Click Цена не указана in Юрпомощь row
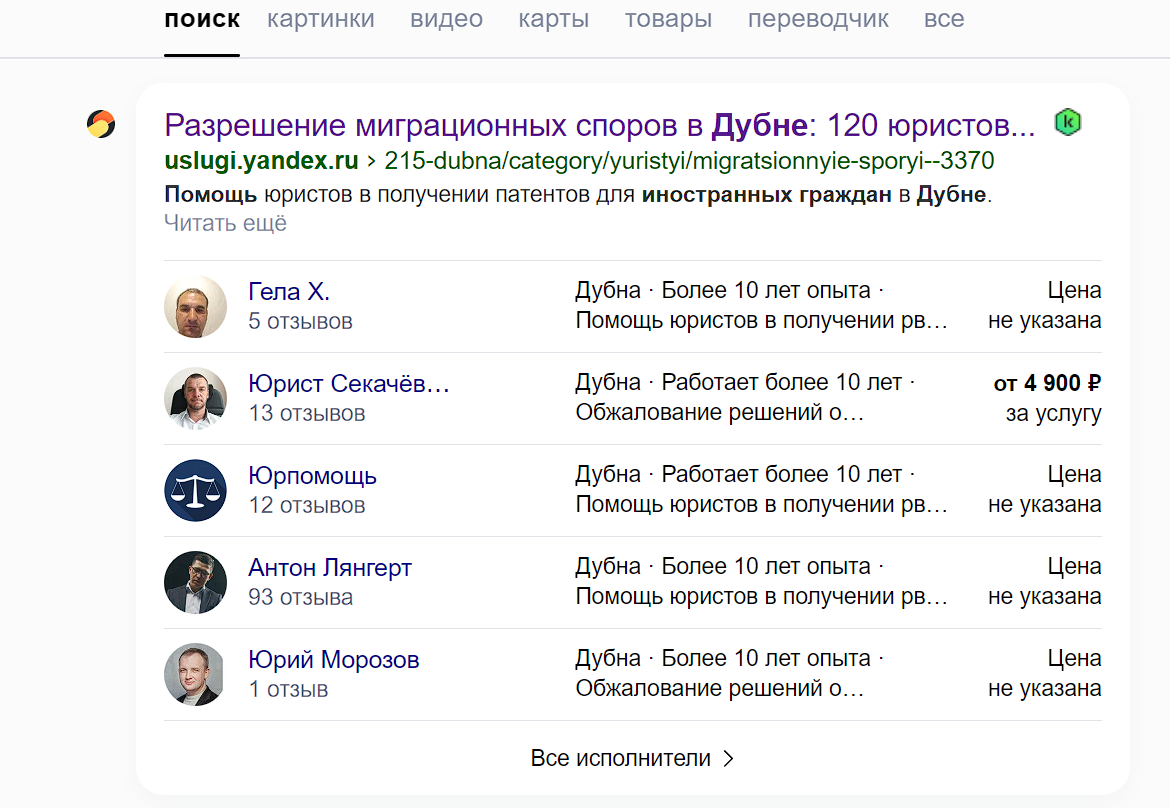Image resolution: width=1170 pixels, height=808 pixels. point(1045,489)
